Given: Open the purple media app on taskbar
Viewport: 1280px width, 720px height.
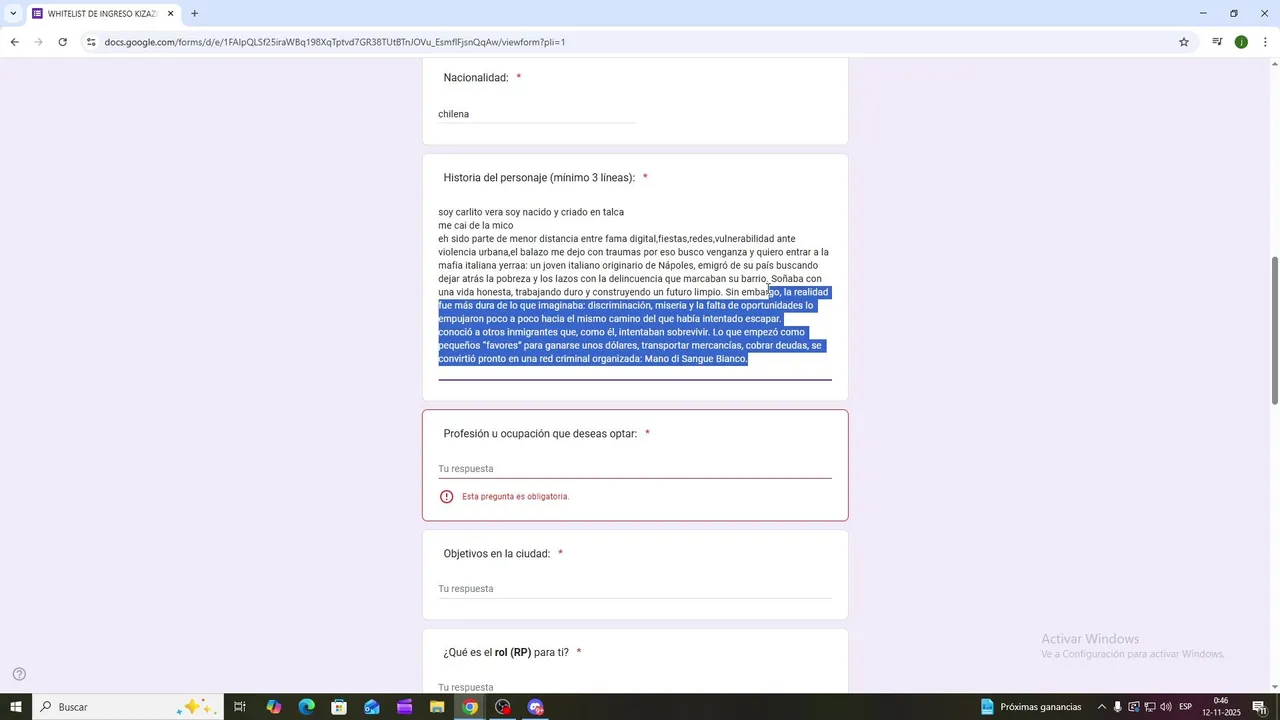Looking at the screenshot, I should (x=404, y=707).
